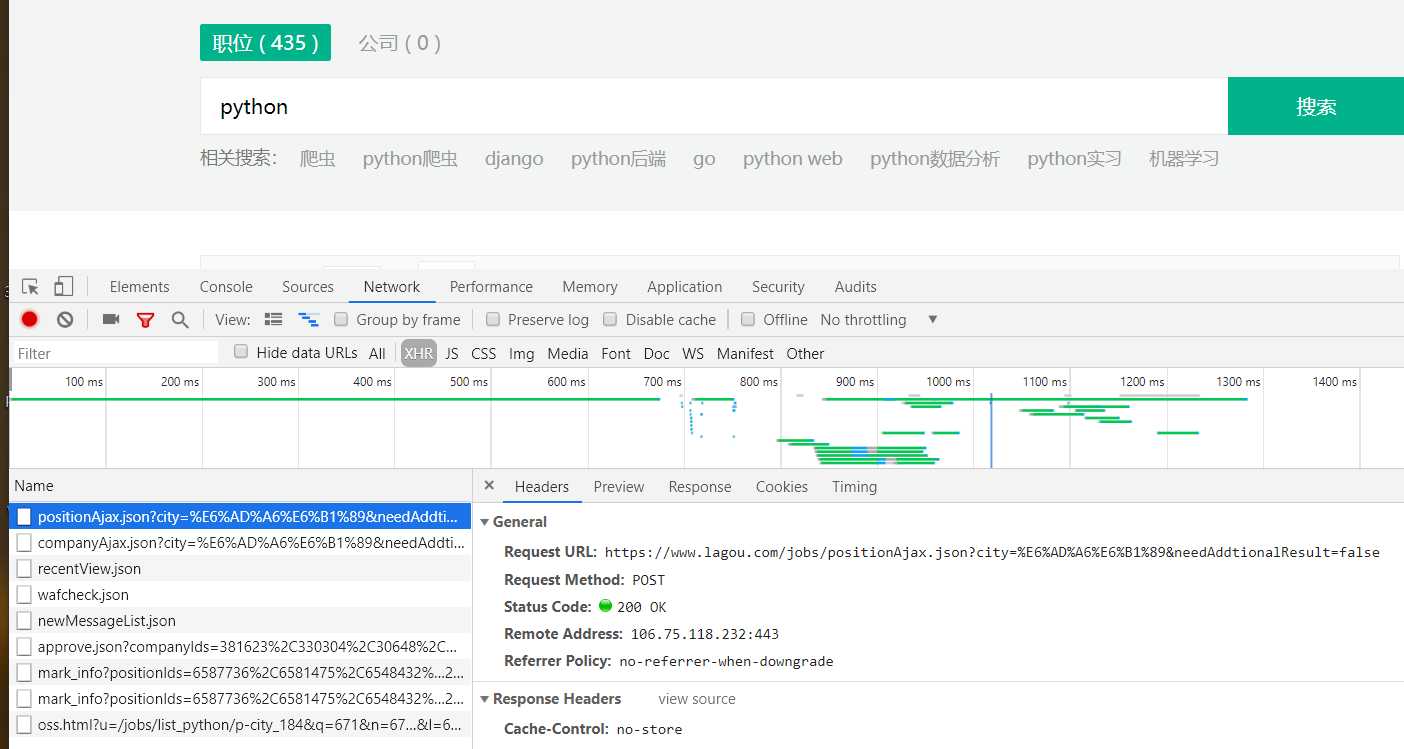
Task: Check the Offline checkbox
Action: click(748, 319)
